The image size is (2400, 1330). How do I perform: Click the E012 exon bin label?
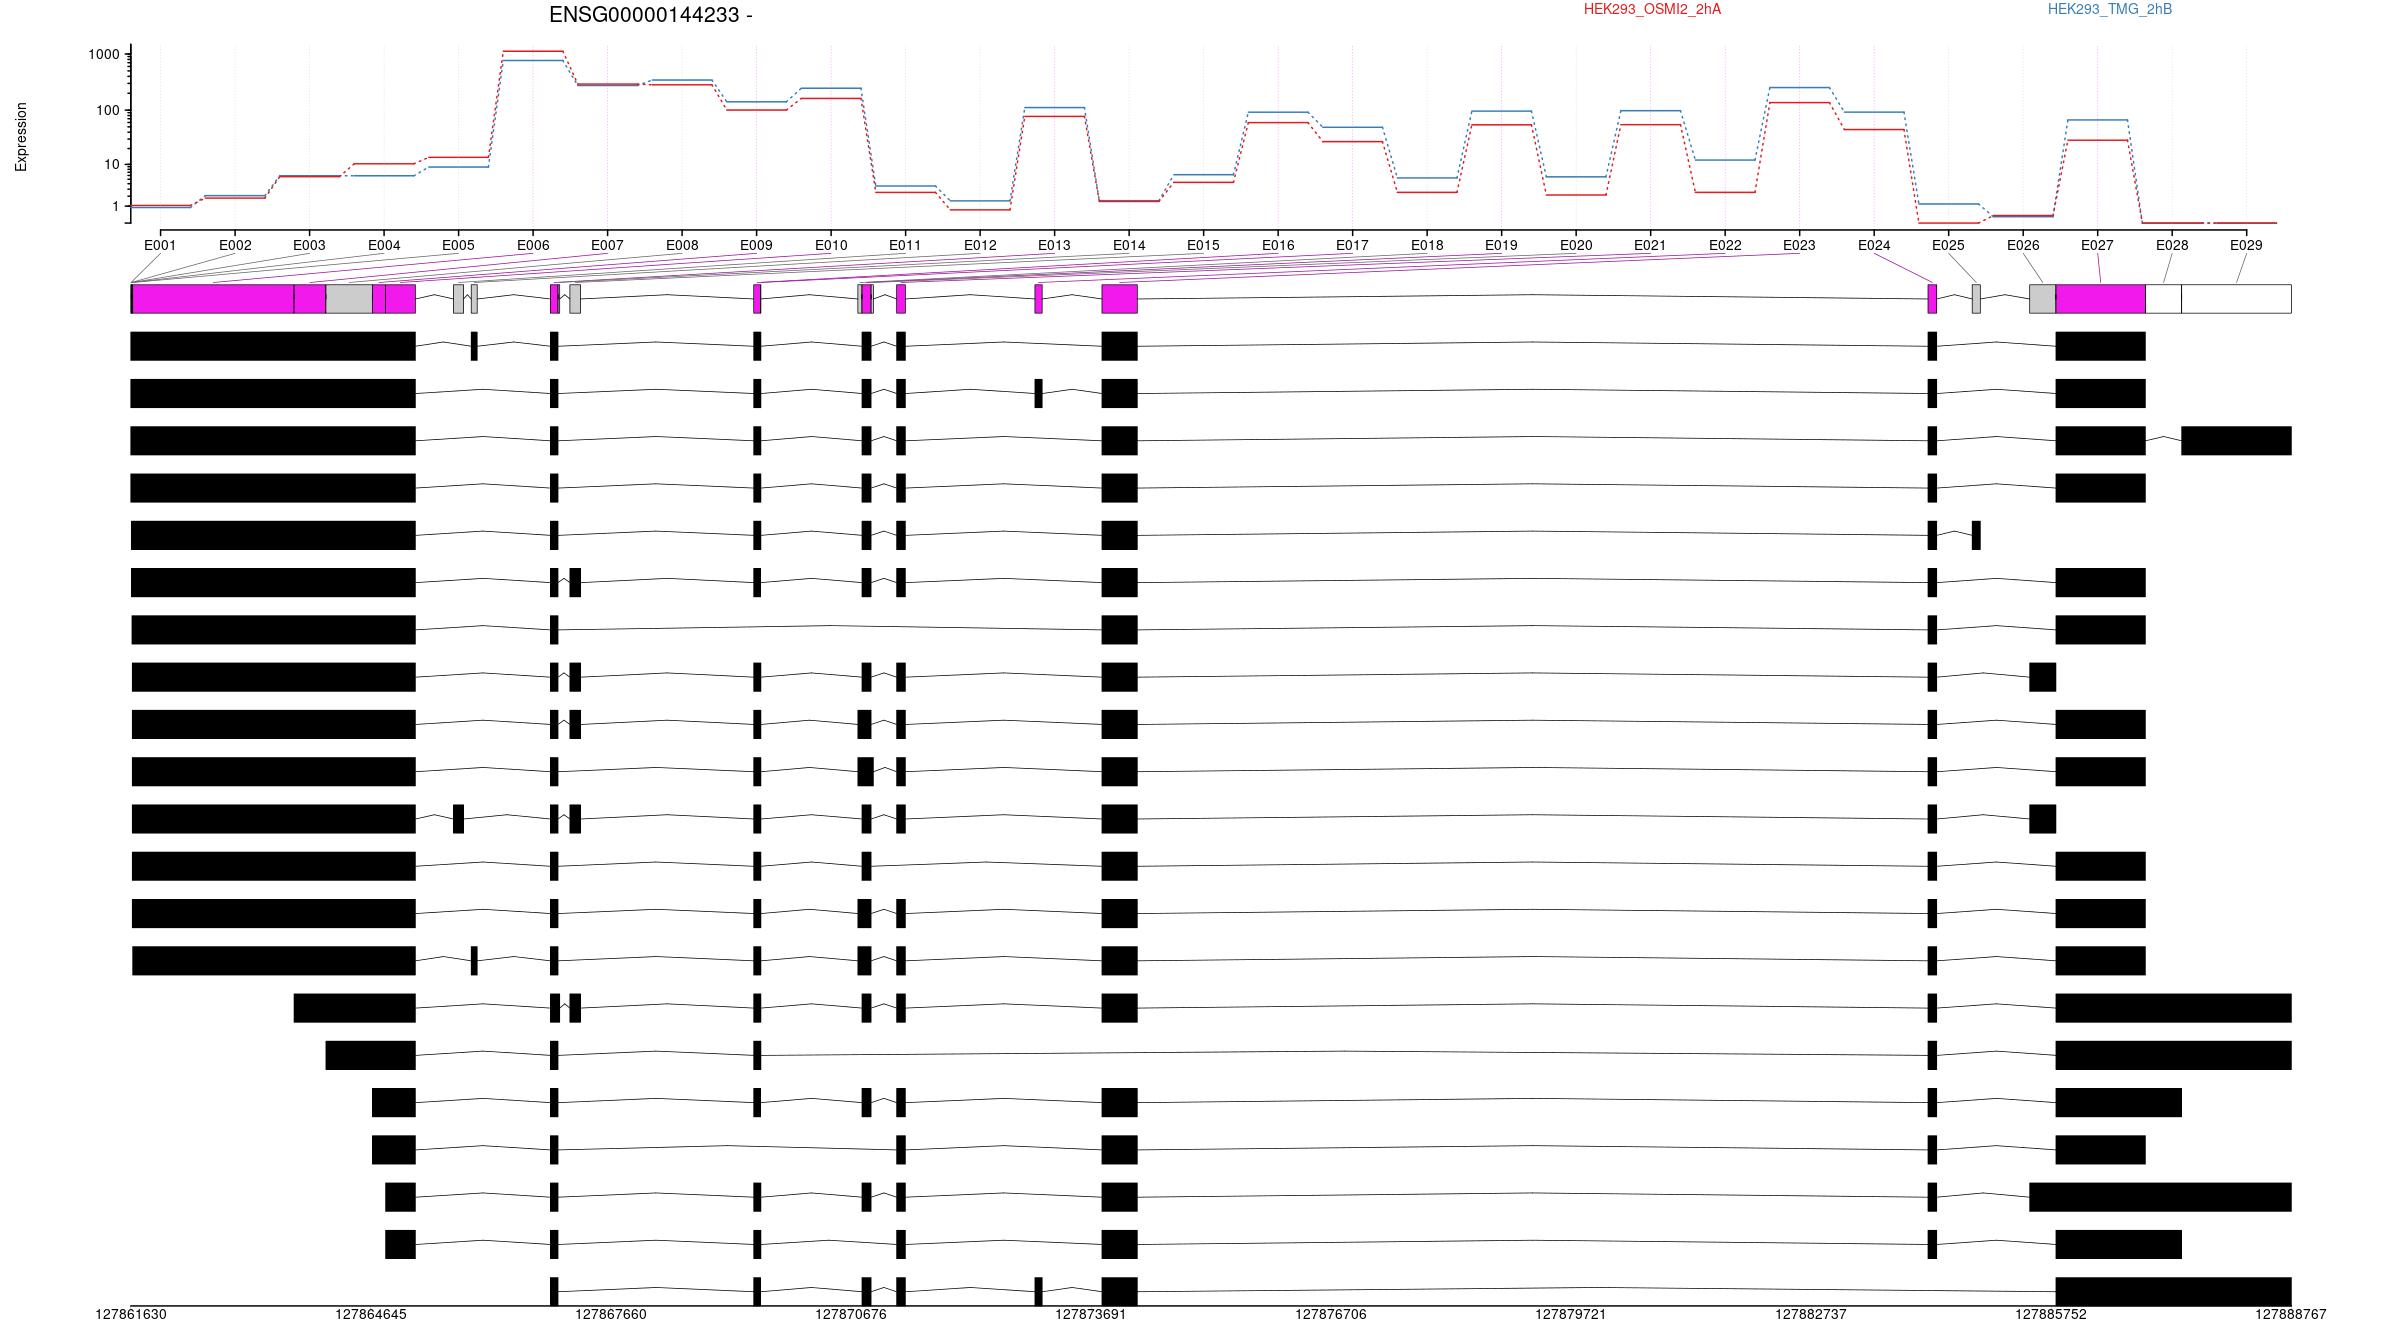coord(980,245)
